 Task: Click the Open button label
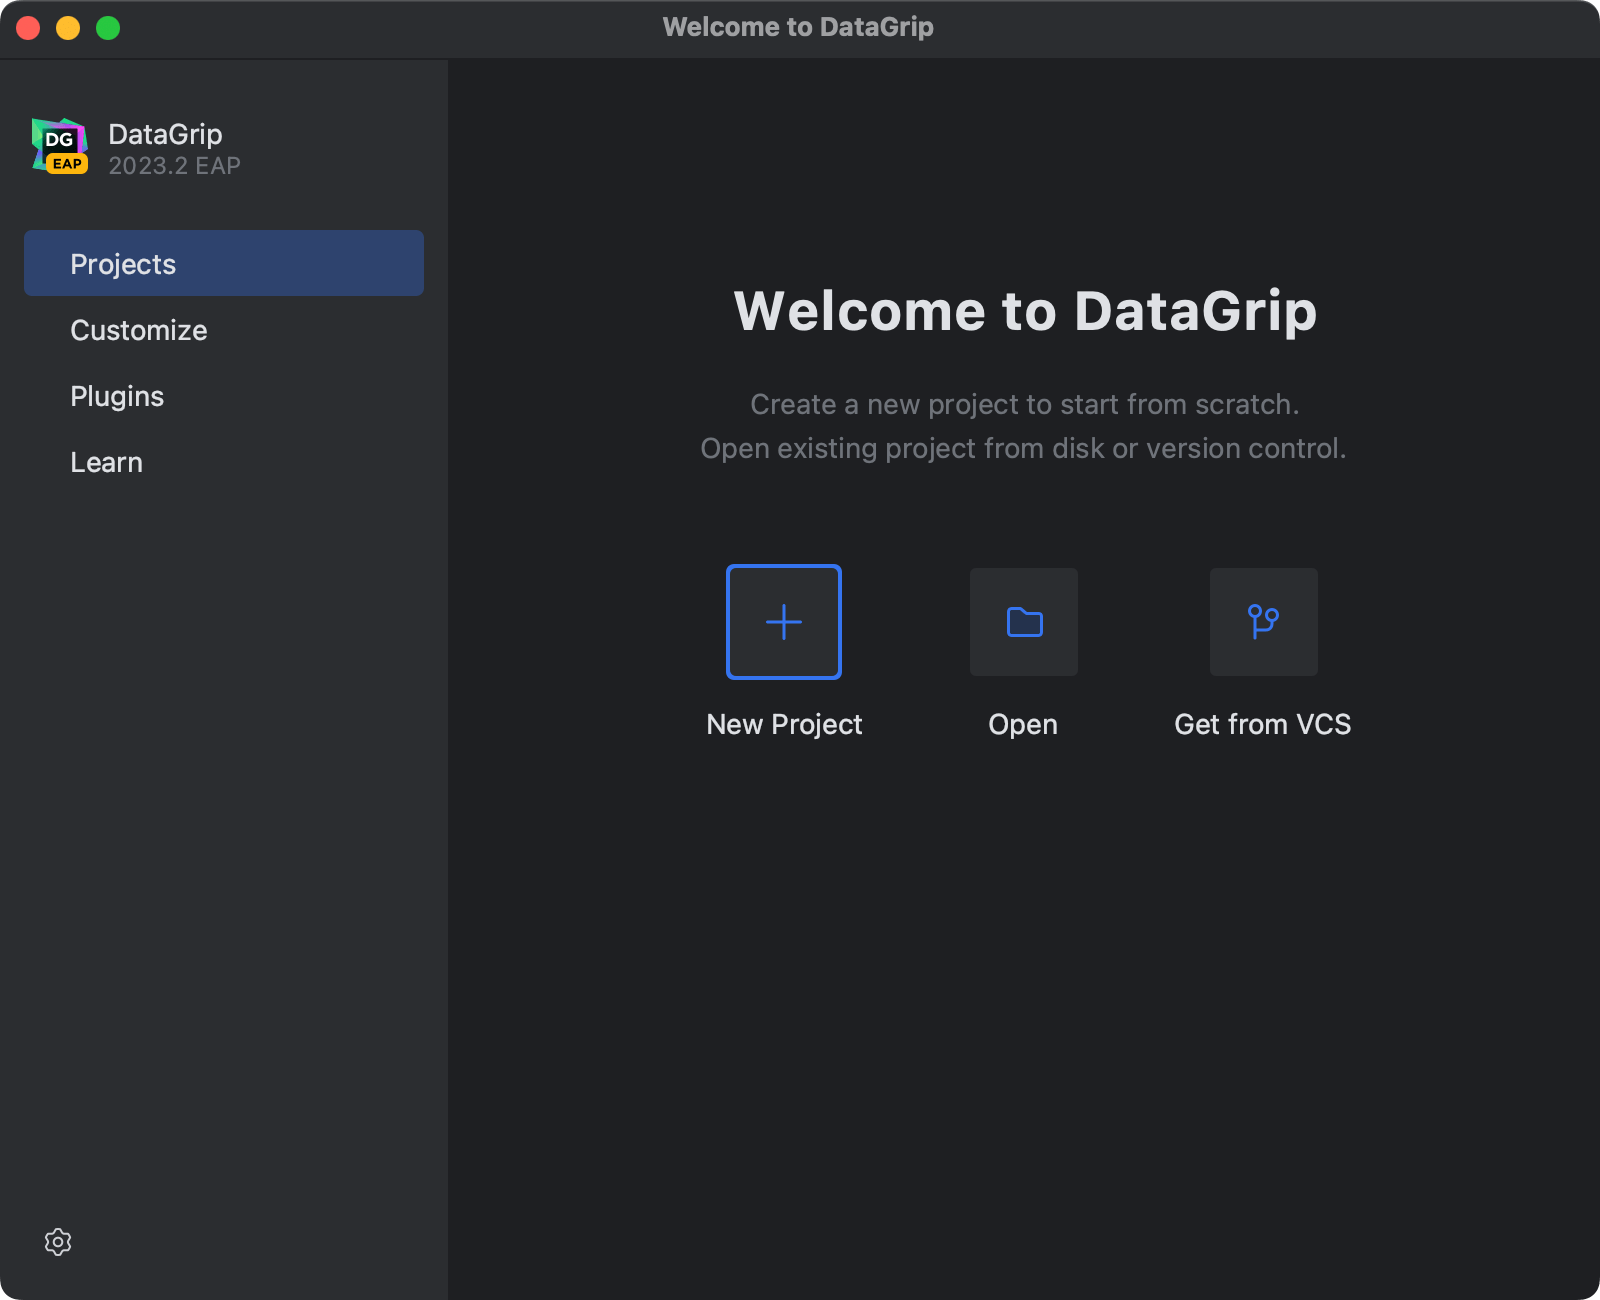coord(1023,724)
